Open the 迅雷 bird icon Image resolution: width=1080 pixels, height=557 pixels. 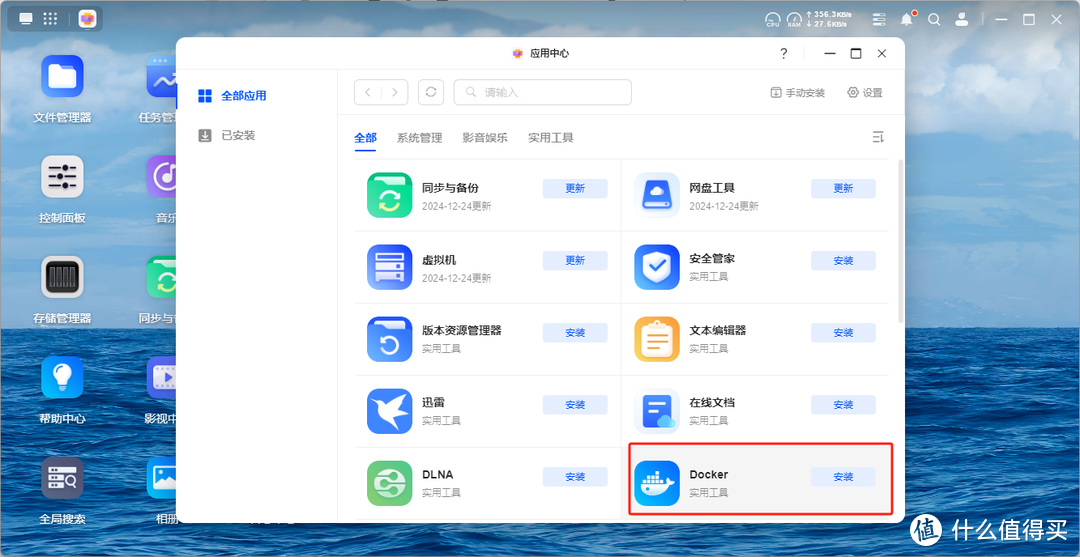click(389, 411)
